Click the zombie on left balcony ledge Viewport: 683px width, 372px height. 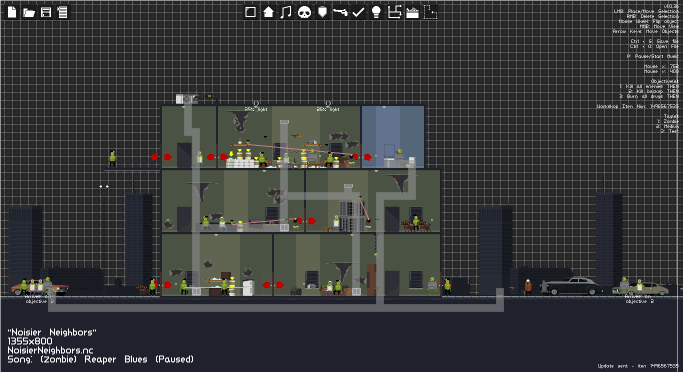click(x=112, y=159)
